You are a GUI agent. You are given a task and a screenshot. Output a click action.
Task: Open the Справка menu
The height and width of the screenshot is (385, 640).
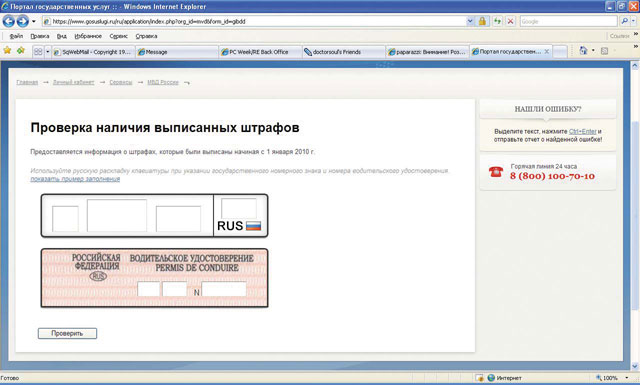pos(146,36)
